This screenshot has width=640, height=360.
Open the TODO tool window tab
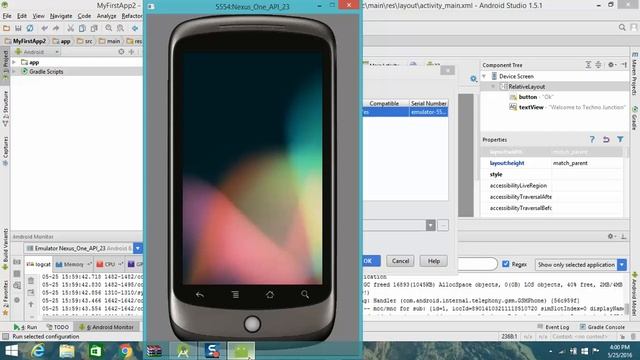tap(58, 327)
